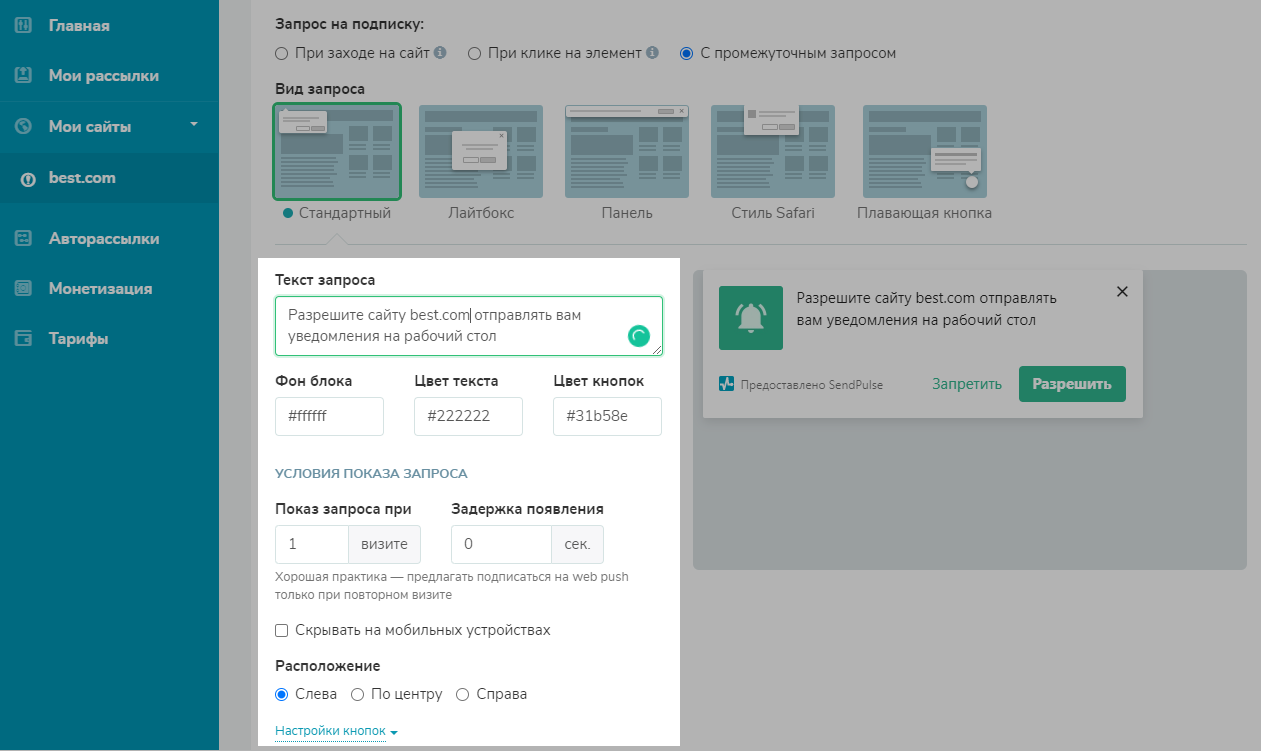Select С промежуточным запросом radio option
Image resolution: width=1261 pixels, height=751 pixels.
click(x=686, y=53)
